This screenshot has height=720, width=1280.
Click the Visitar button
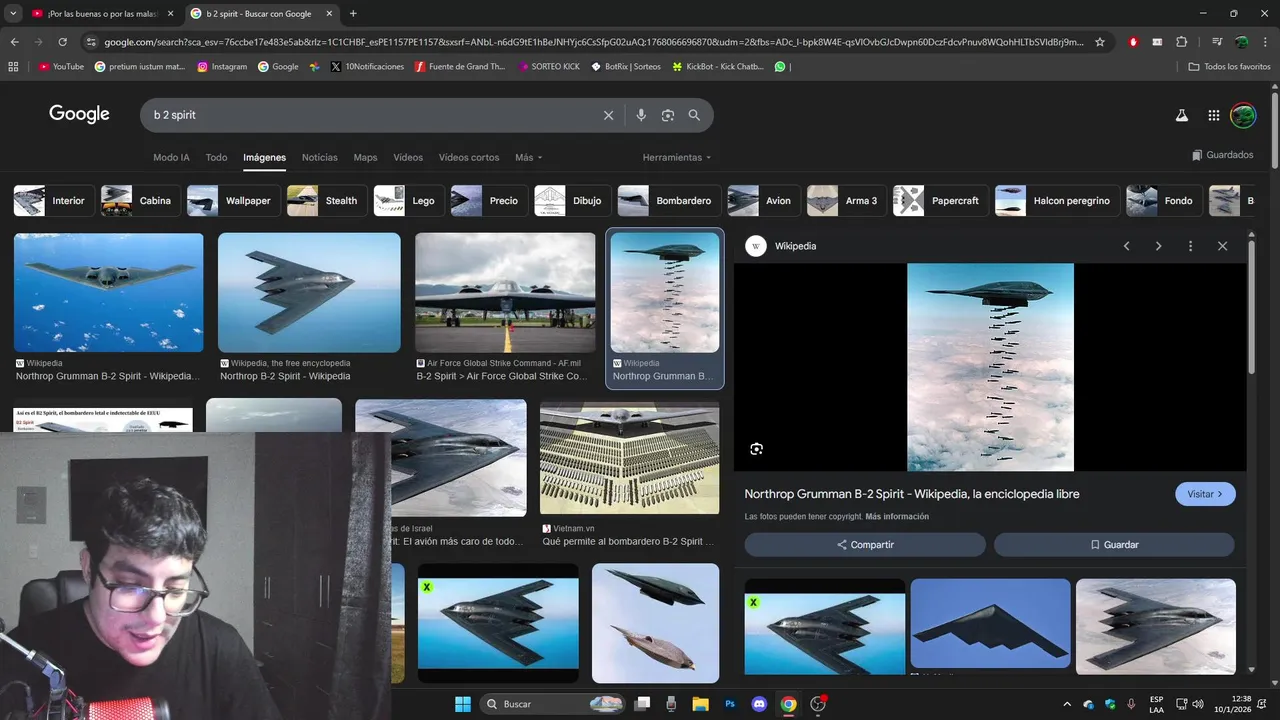1205,494
